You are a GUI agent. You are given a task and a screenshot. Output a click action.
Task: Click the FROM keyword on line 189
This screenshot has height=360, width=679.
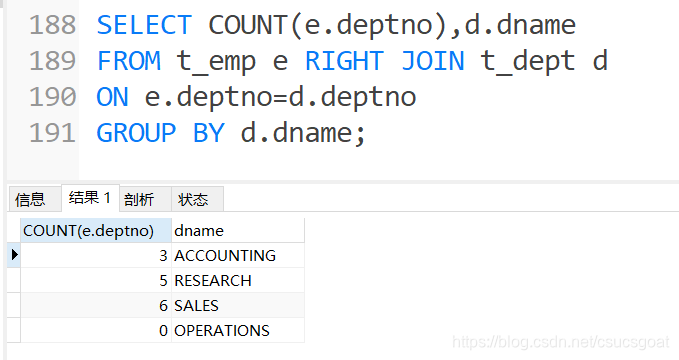coord(129,61)
